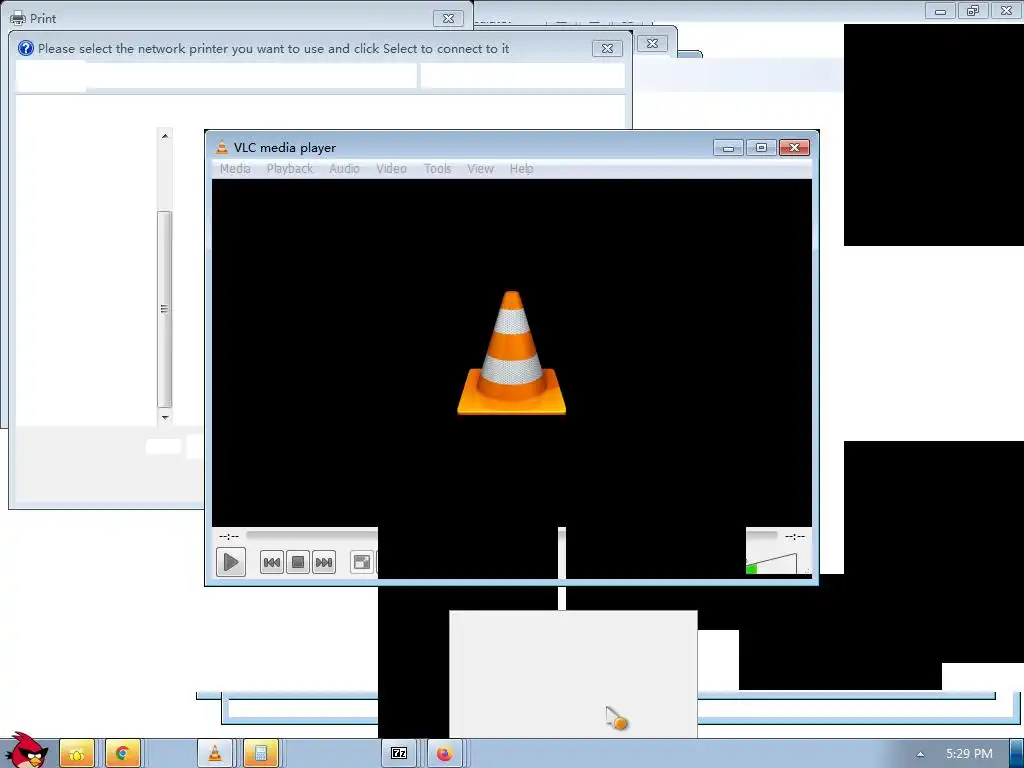Image resolution: width=1024 pixels, height=768 pixels.
Task: Click the help icon in network printer dialog
Action: point(25,48)
